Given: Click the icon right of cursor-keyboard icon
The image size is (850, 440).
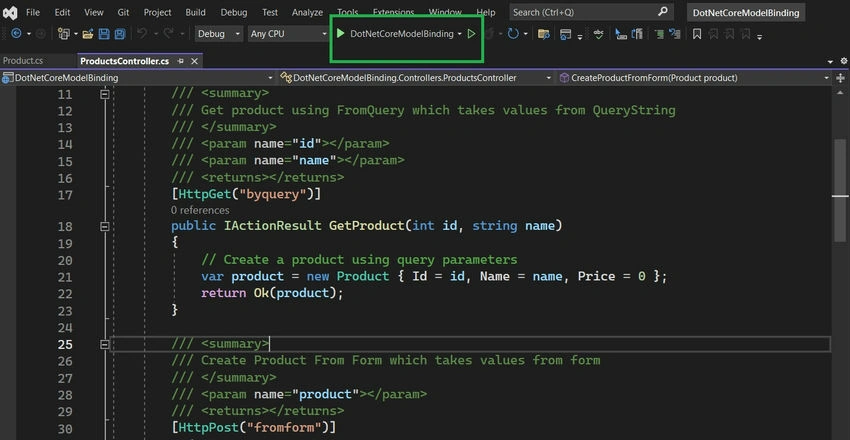Looking at the screenshot, I should point(637,34).
